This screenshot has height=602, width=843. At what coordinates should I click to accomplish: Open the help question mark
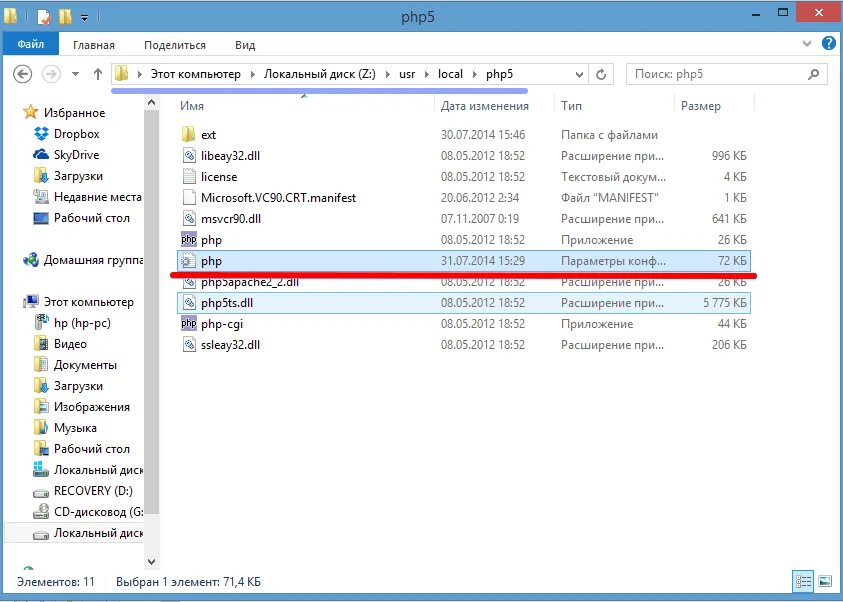pyautogui.click(x=828, y=44)
